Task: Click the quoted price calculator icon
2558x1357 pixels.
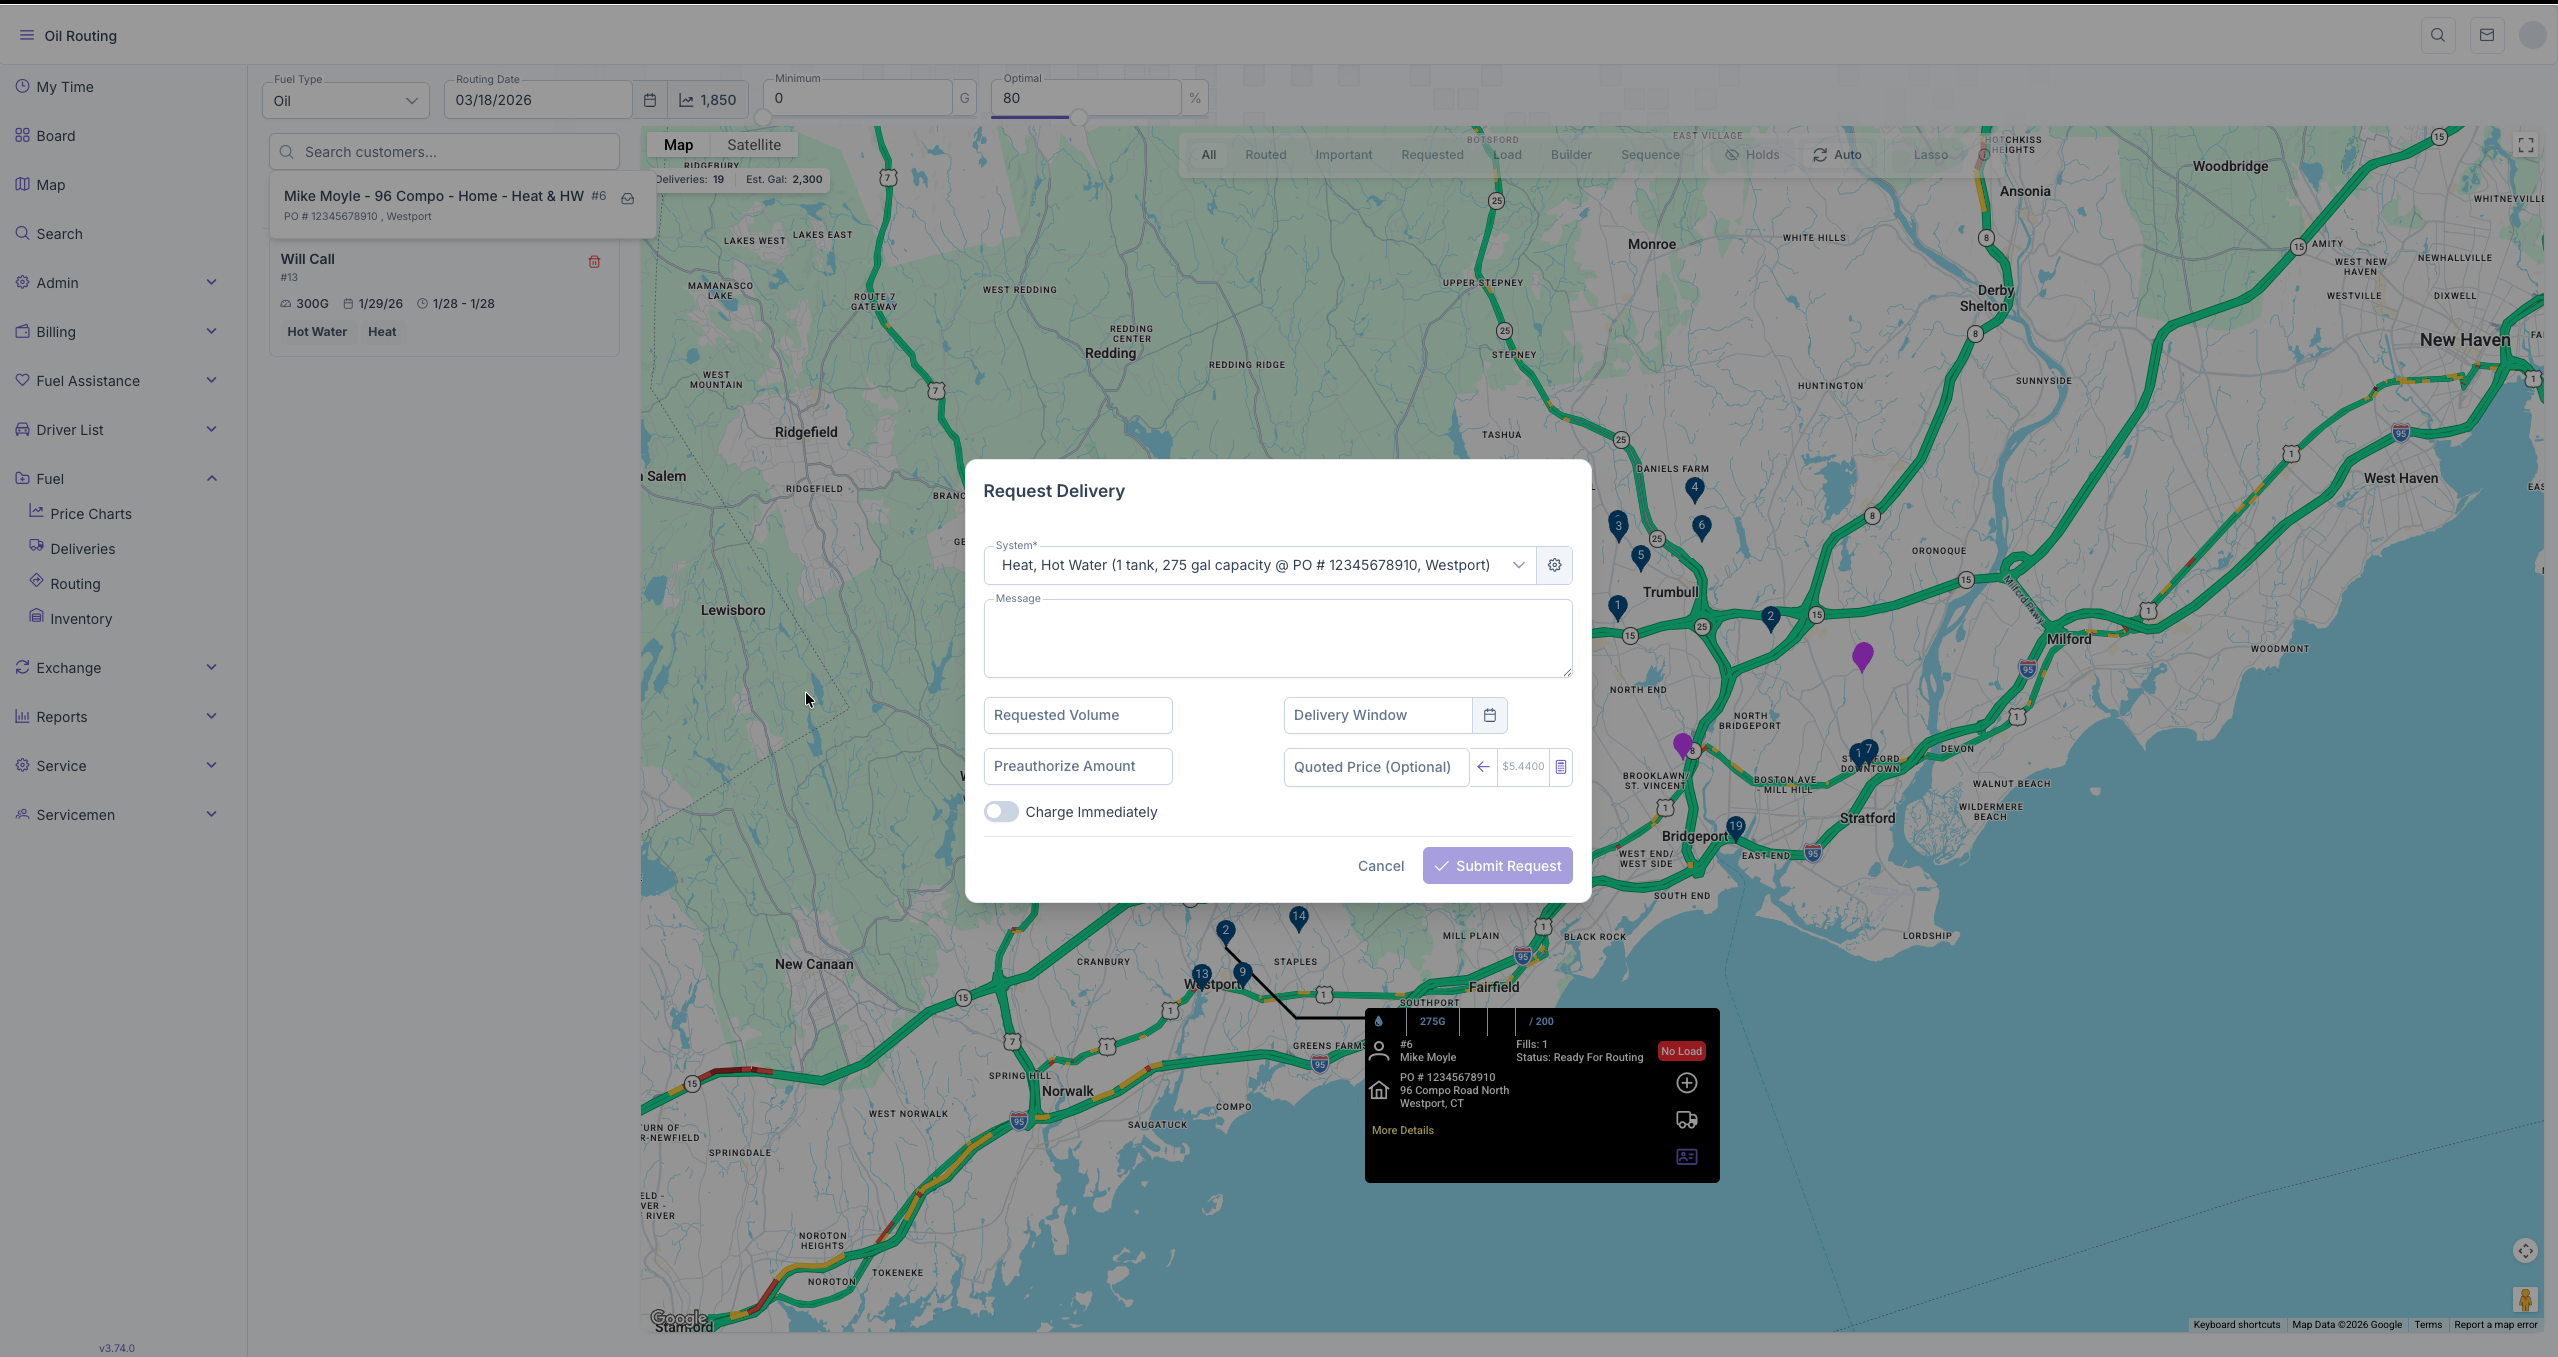Action: 1560,767
